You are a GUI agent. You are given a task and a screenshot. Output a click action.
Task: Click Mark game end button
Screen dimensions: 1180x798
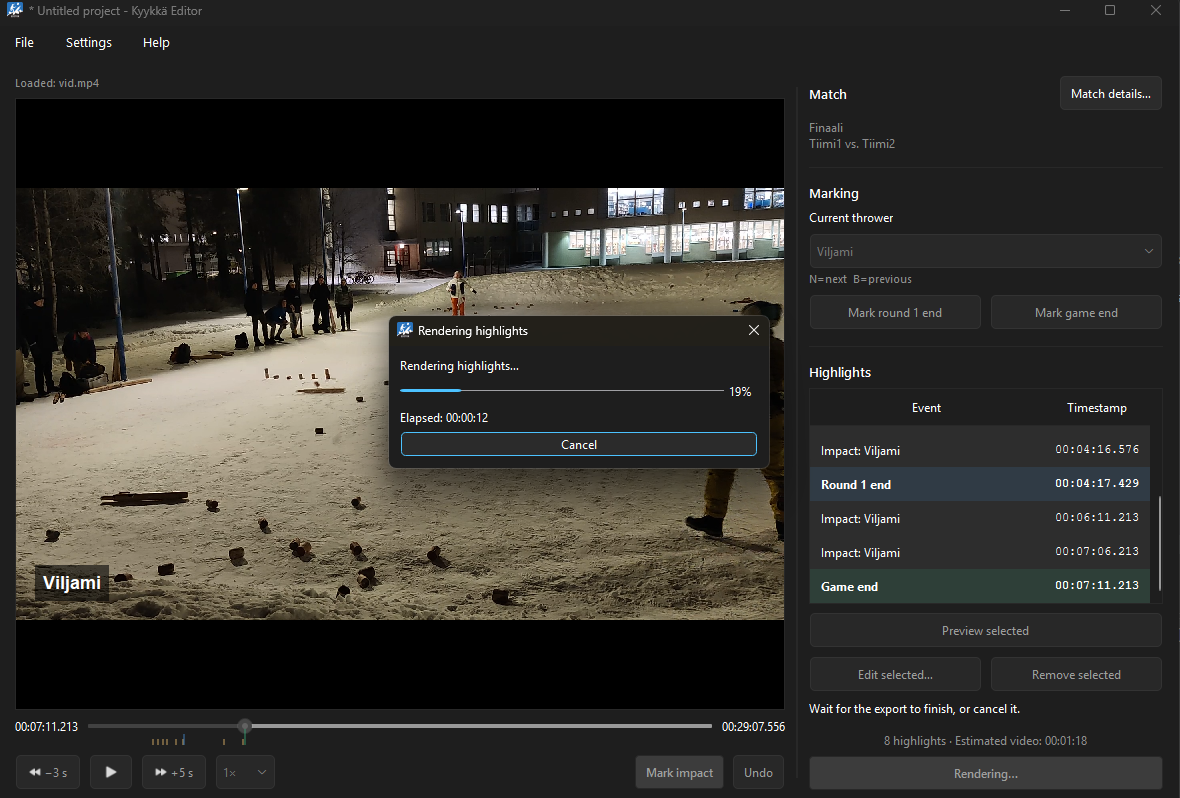coord(1076,312)
